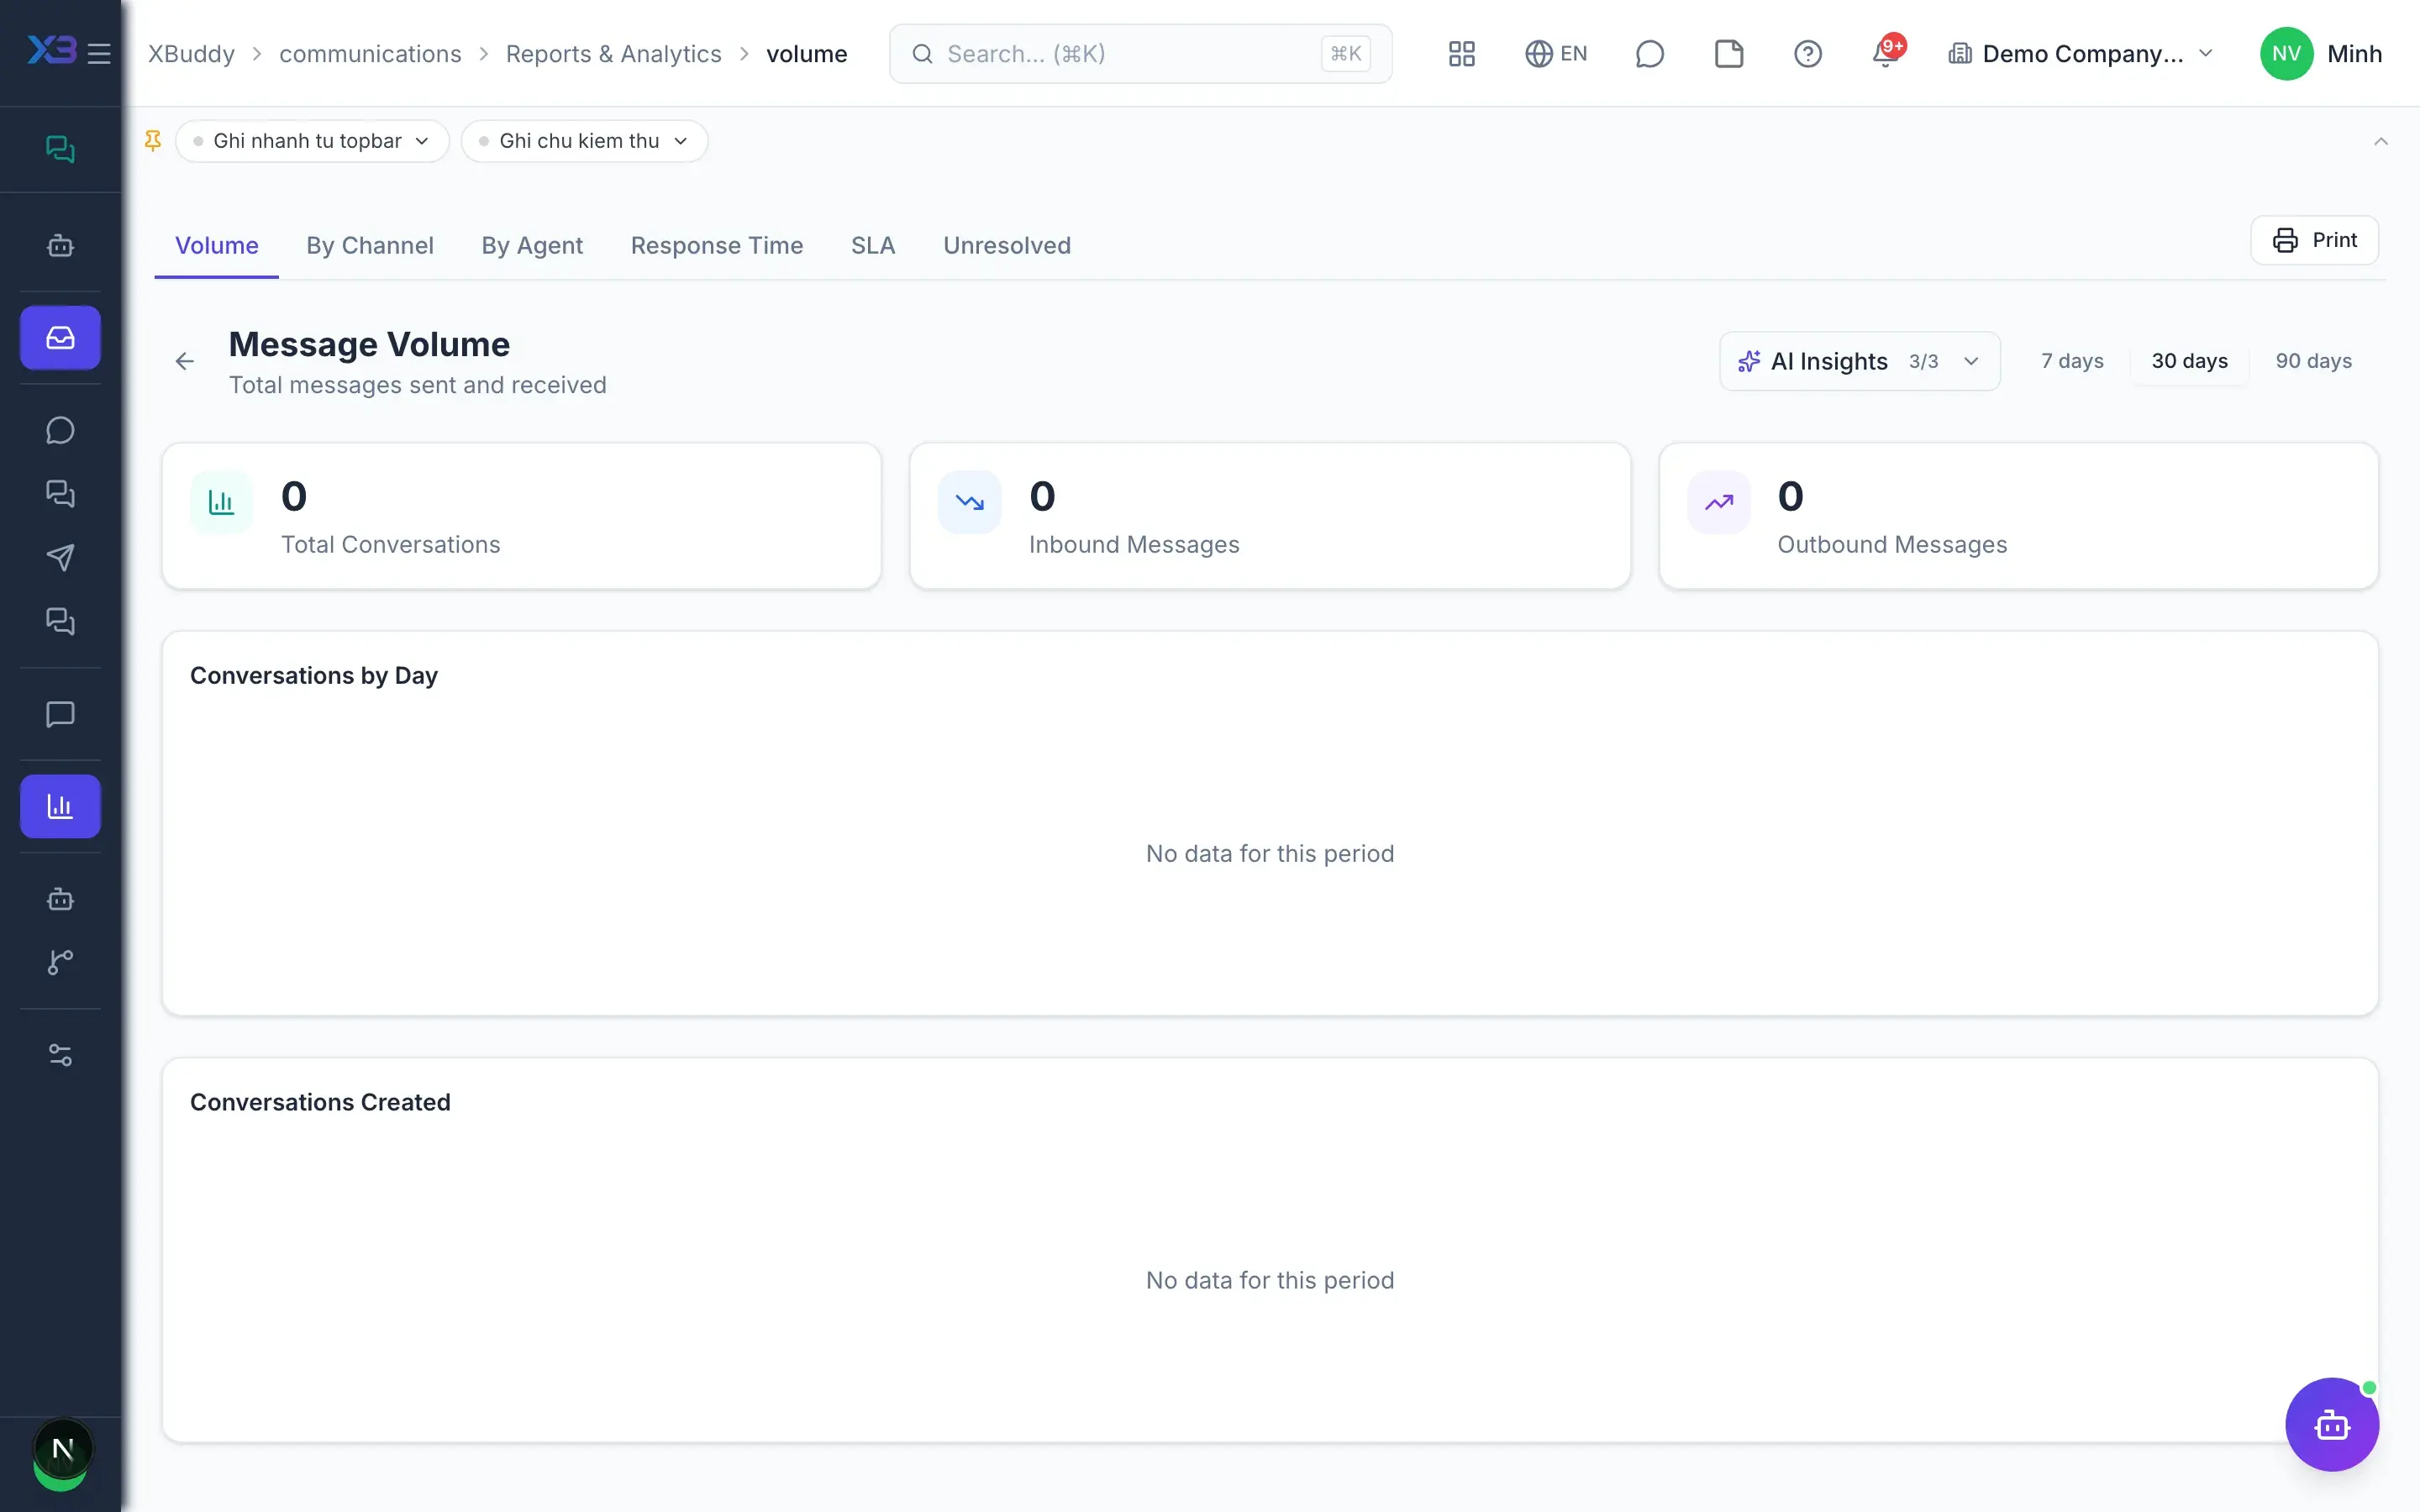2420x1512 pixels.
Task: Open the apps grid icon in topbar
Action: pyautogui.click(x=1461, y=54)
